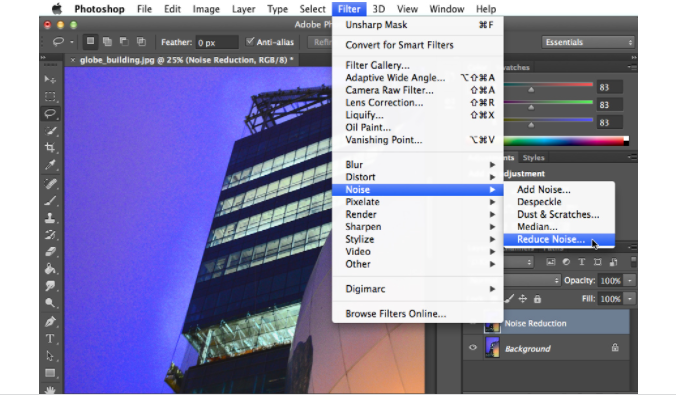Viewport: 676px width, 396px height.
Task: Select the Path Selection tool
Action: 50,356
